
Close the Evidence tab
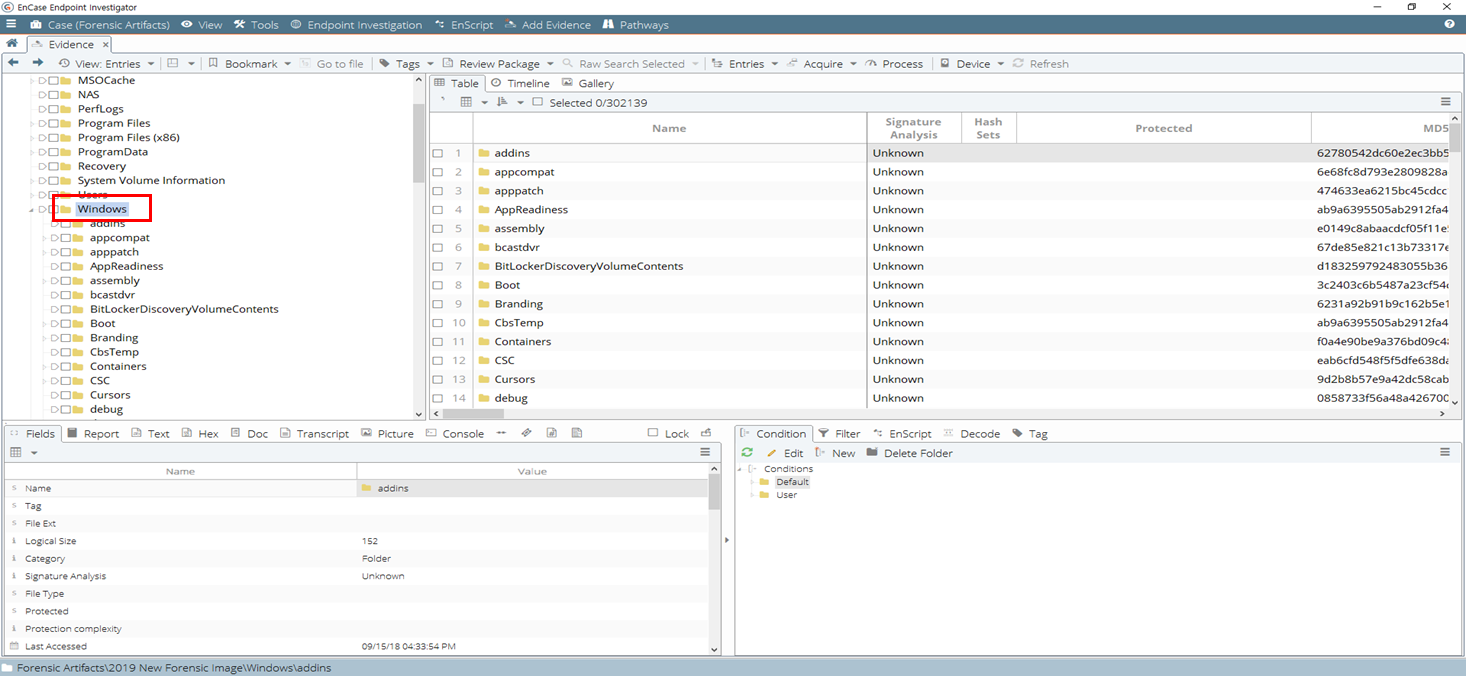(x=106, y=44)
